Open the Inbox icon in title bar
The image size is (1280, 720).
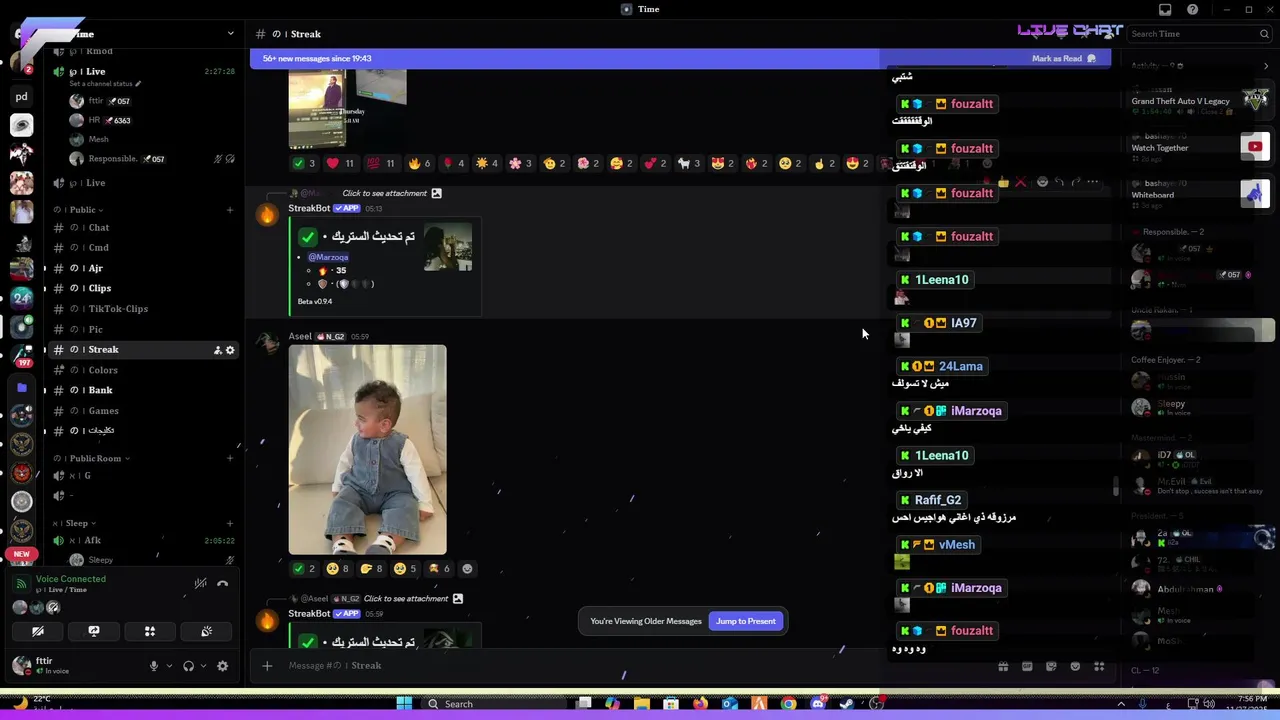coord(1165,9)
